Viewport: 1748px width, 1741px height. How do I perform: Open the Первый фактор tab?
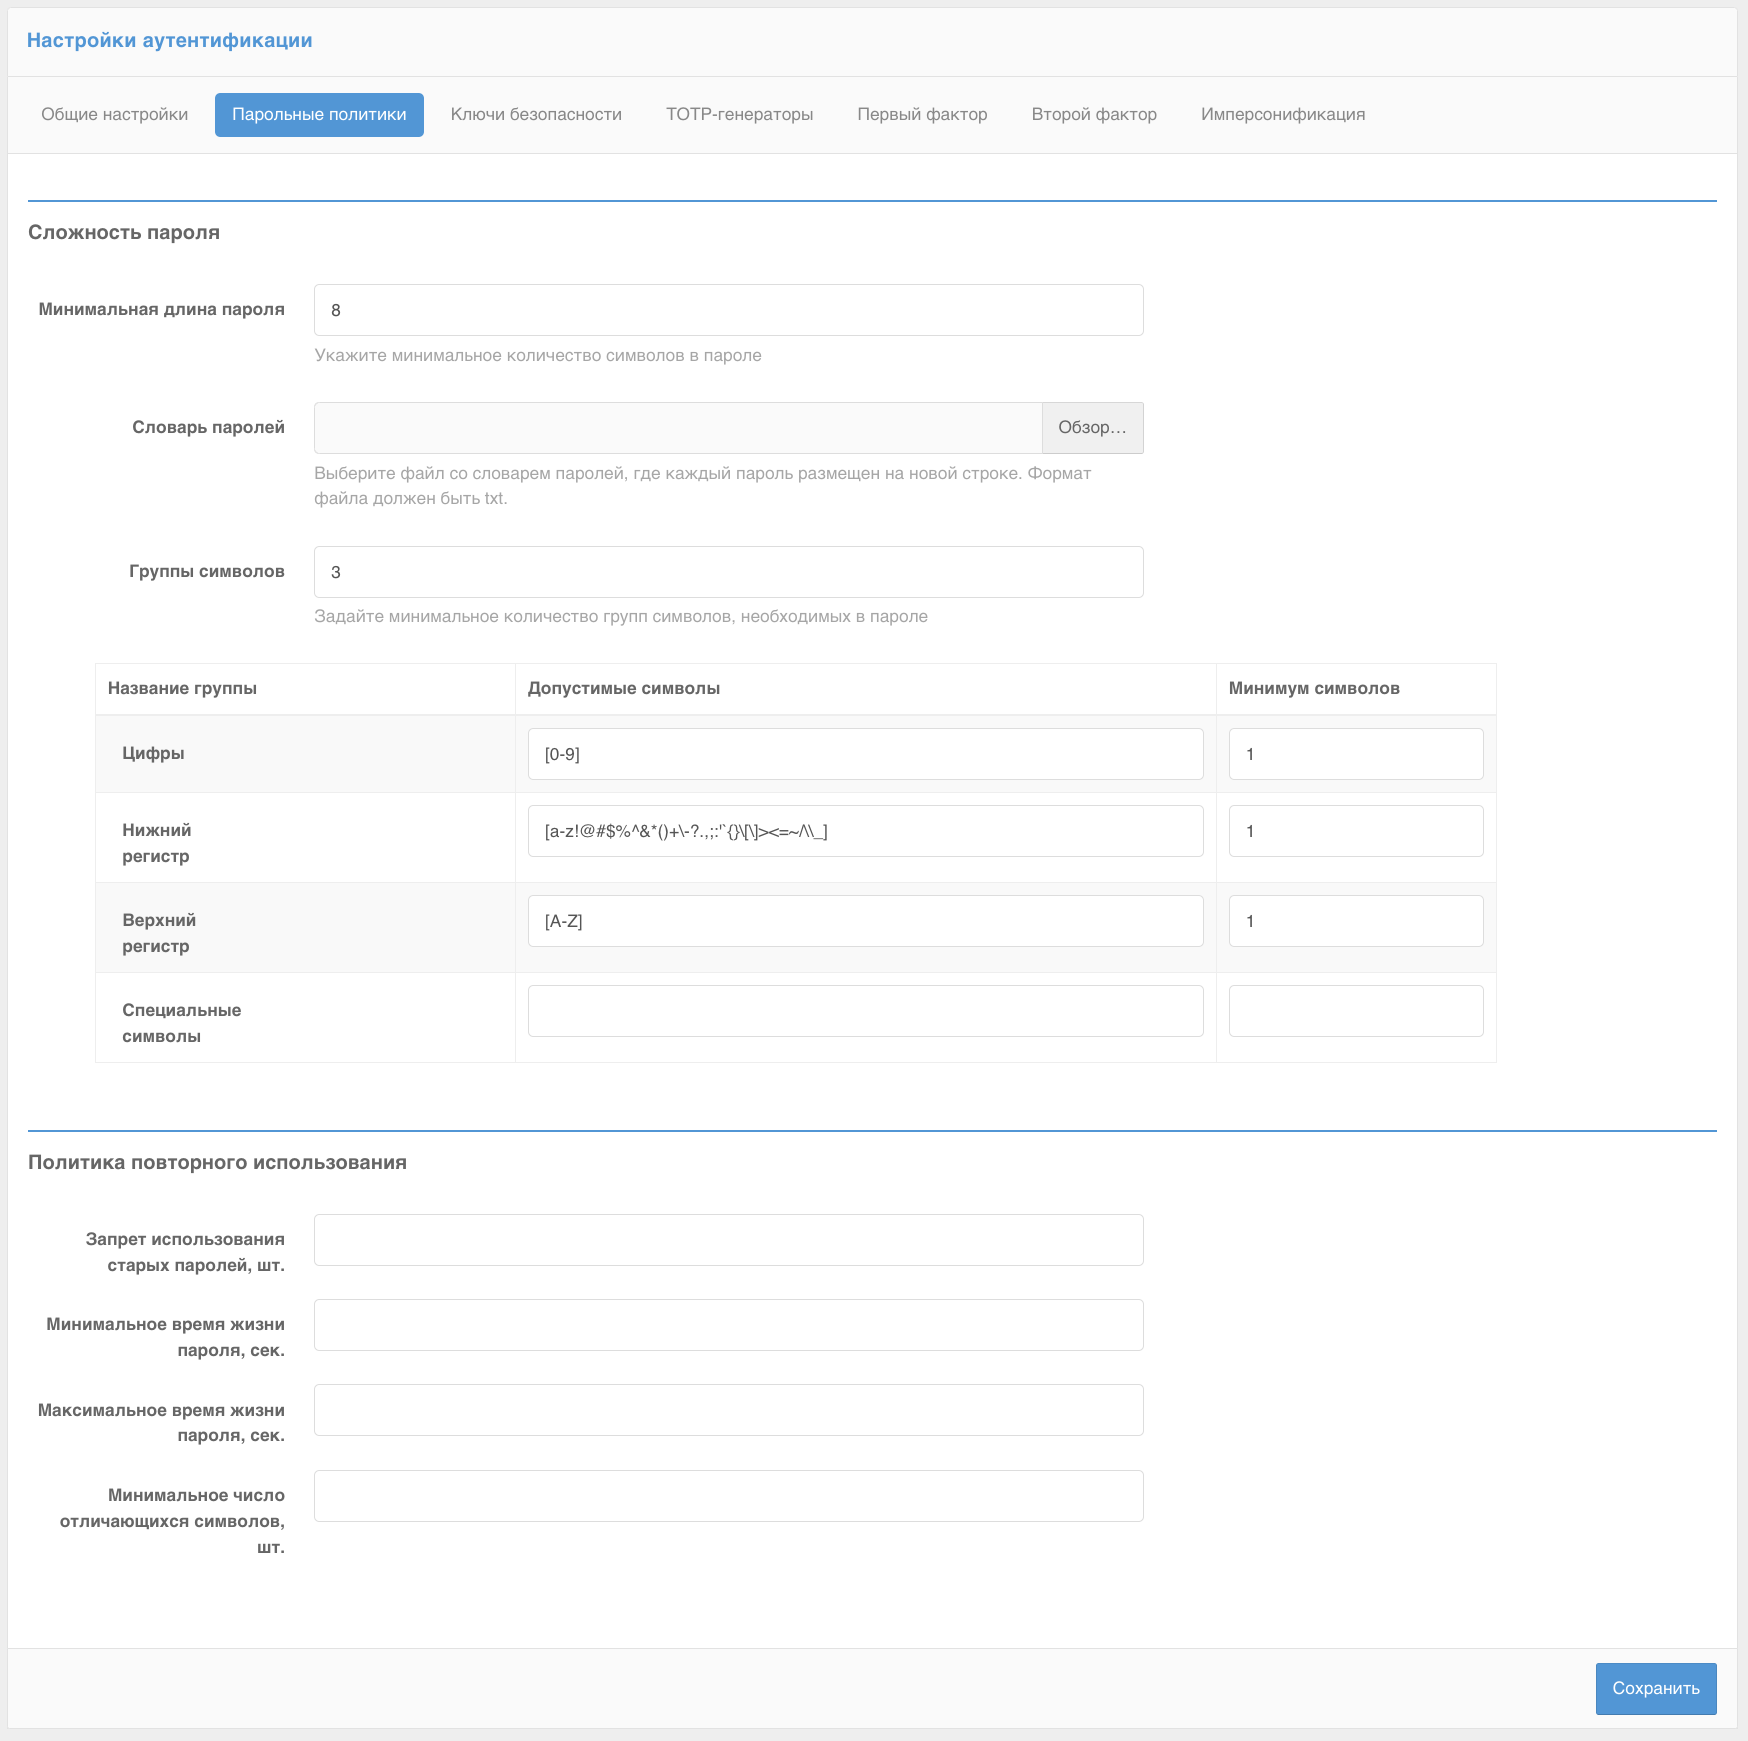coord(921,114)
